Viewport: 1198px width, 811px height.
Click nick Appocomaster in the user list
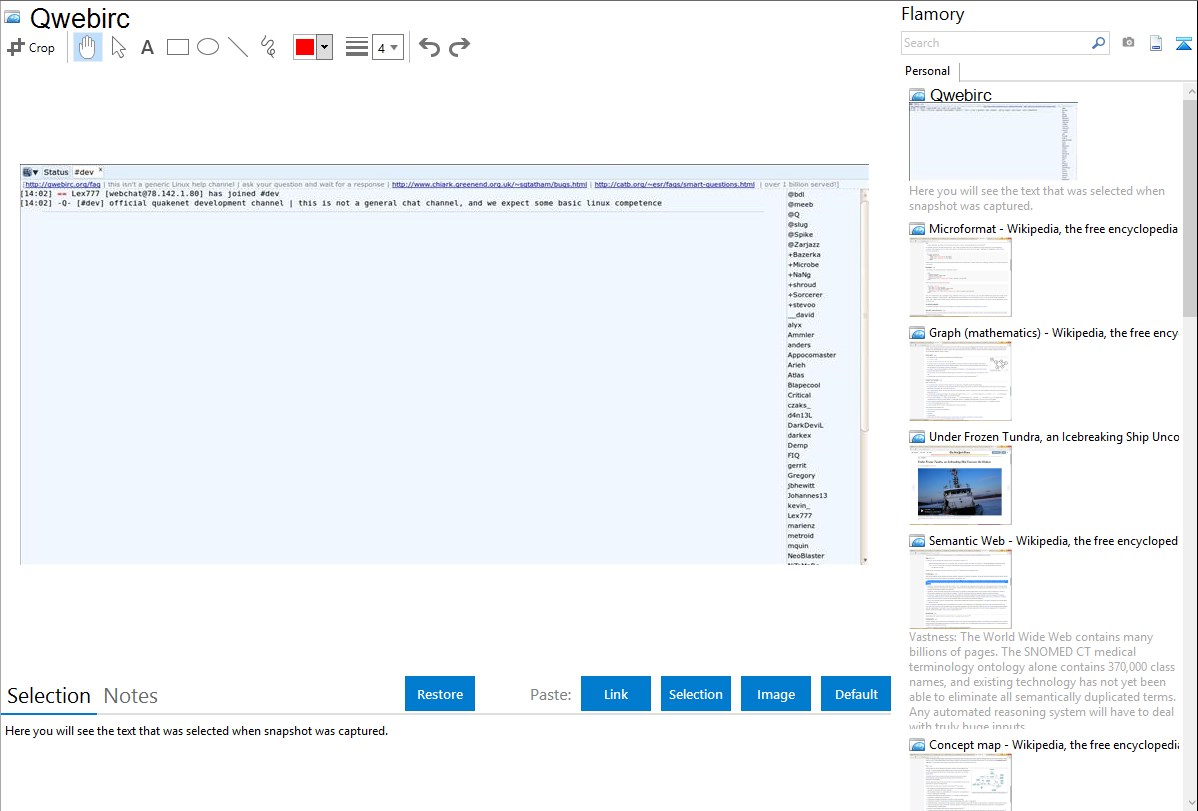[x=811, y=355]
